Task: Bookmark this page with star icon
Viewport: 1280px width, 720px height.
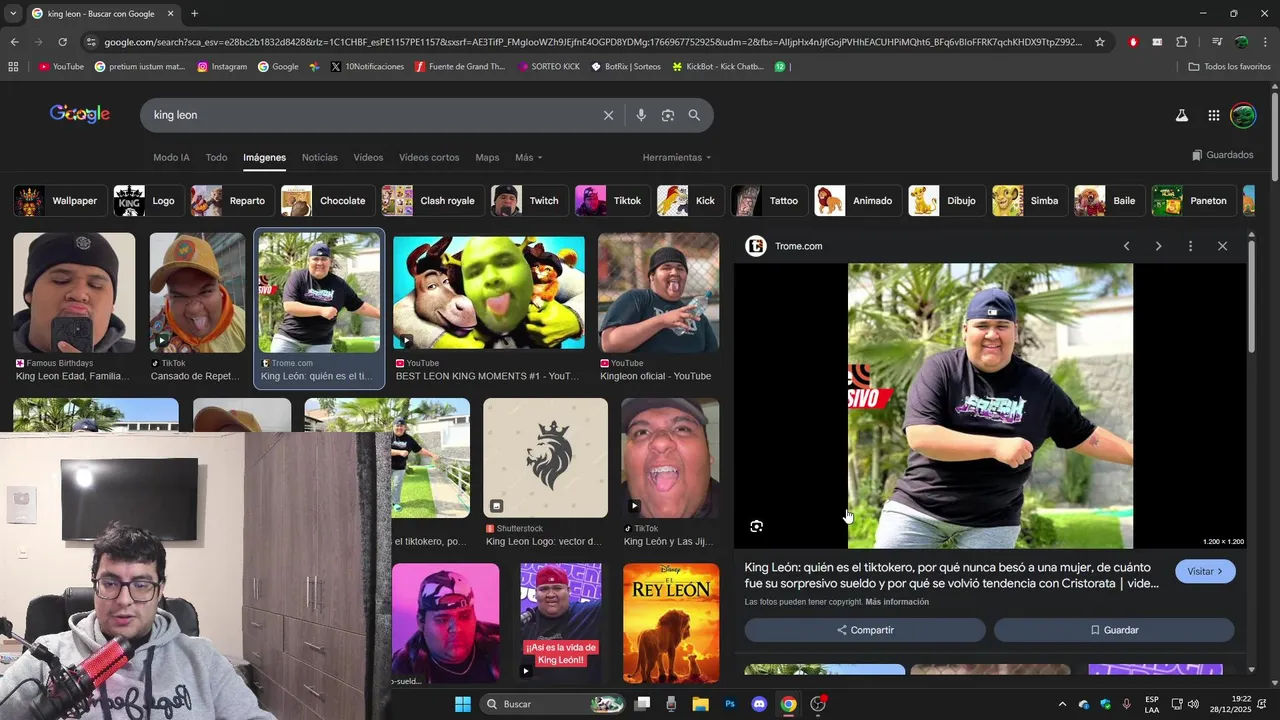Action: pos(1100,42)
